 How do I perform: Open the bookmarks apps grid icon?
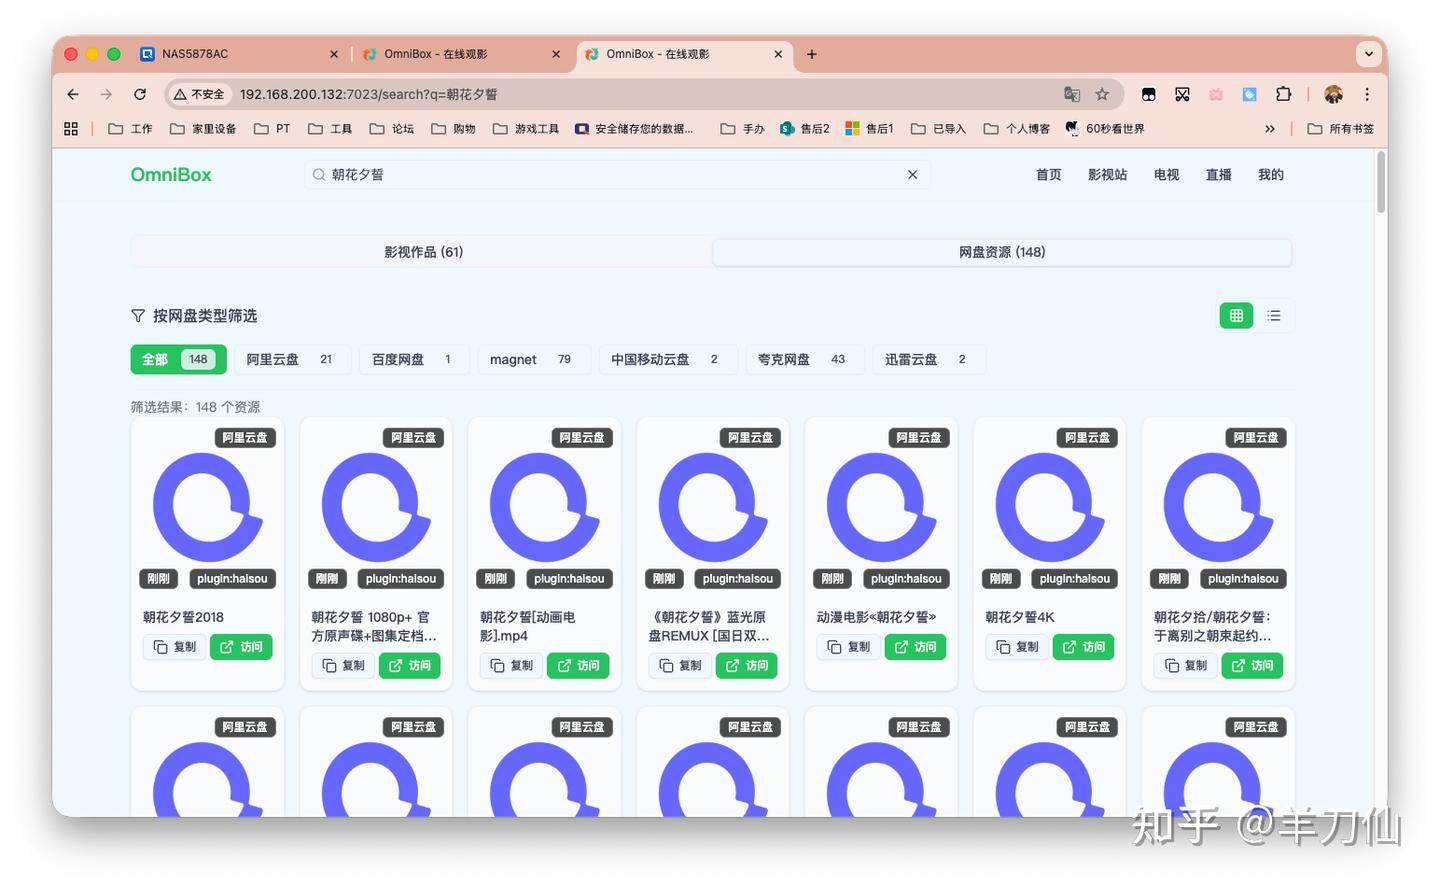tap(71, 129)
